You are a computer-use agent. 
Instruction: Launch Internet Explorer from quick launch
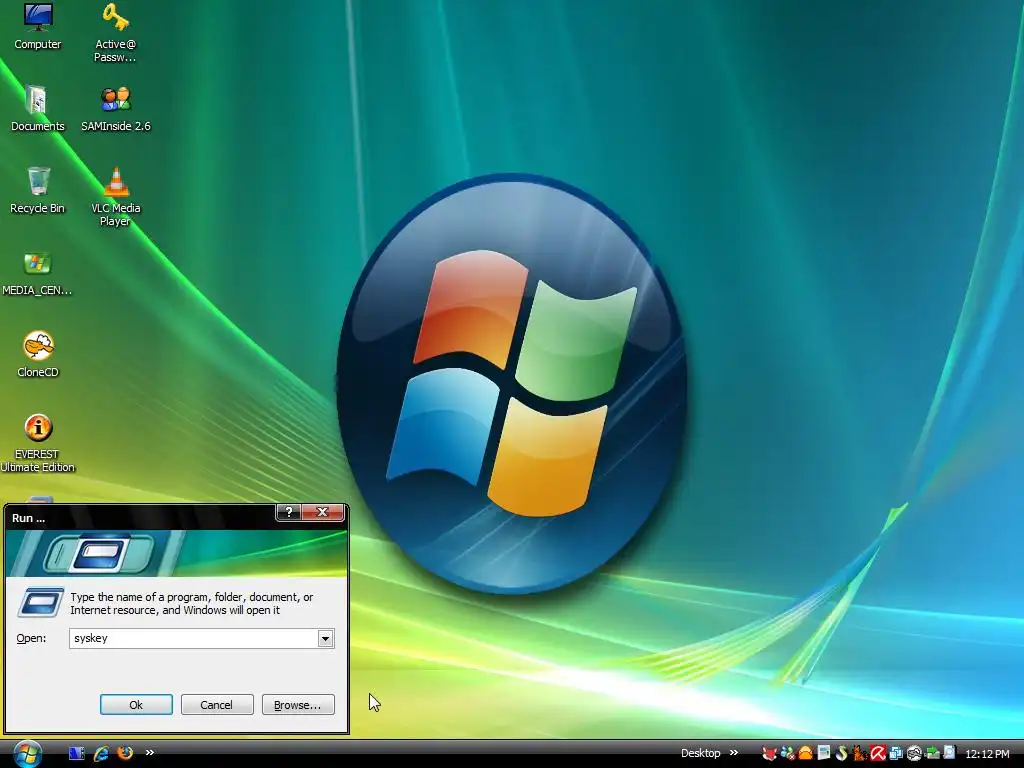pyautogui.click(x=101, y=753)
